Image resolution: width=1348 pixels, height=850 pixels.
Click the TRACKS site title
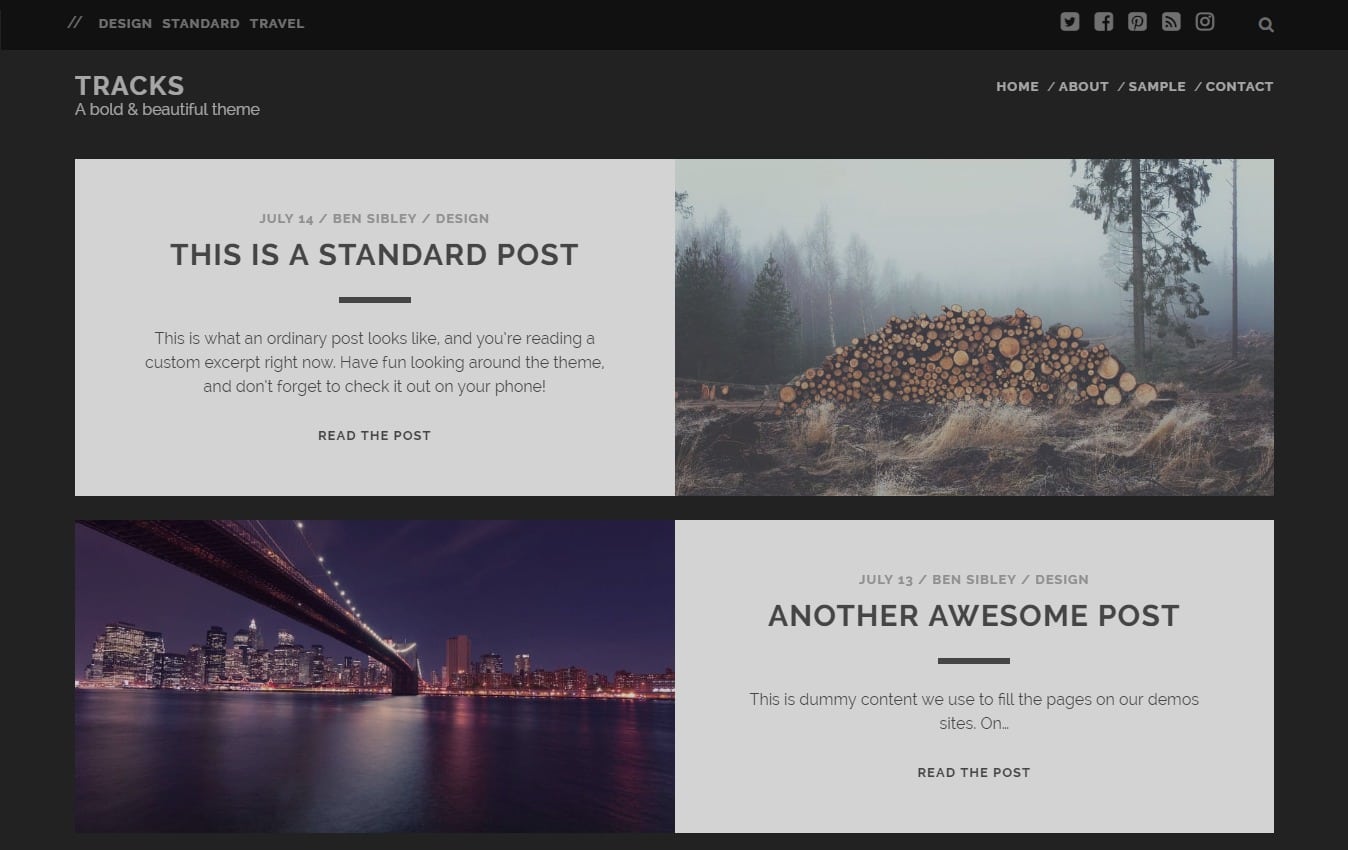129,85
